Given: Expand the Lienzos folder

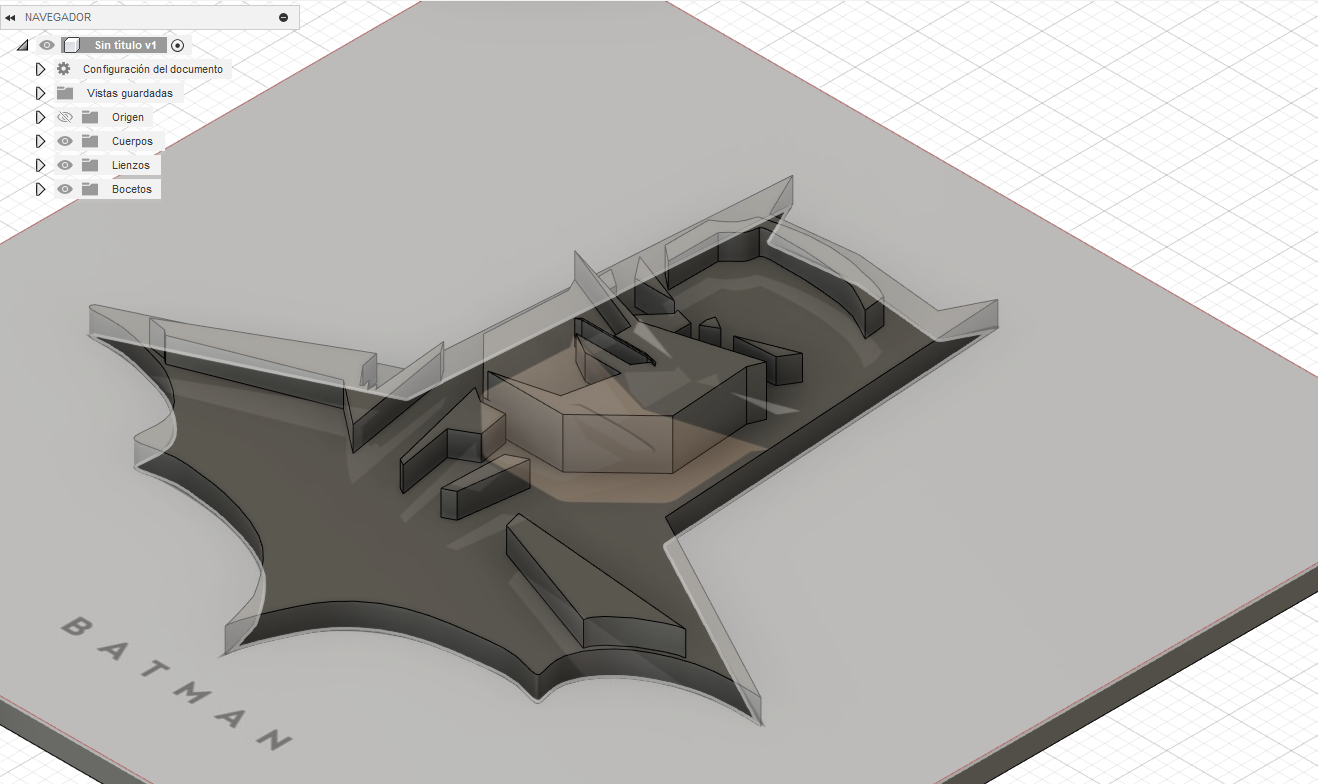Looking at the screenshot, I should click(x=41, y=165).
